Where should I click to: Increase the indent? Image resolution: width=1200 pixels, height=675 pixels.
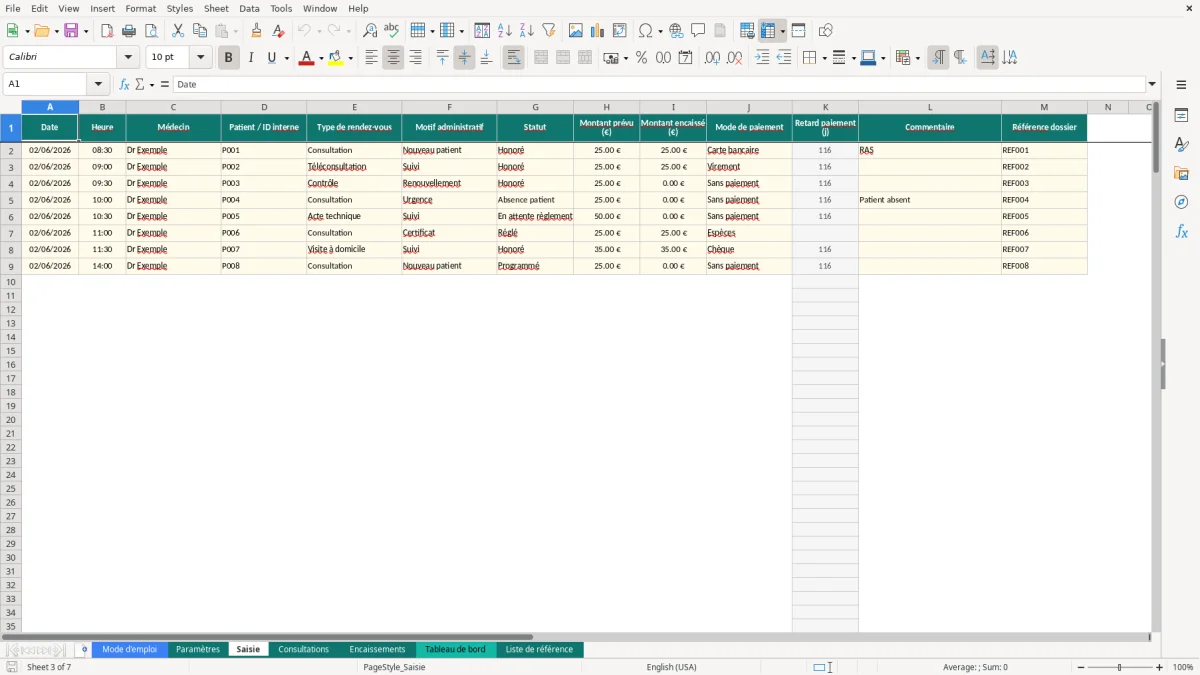coord(762,58)
